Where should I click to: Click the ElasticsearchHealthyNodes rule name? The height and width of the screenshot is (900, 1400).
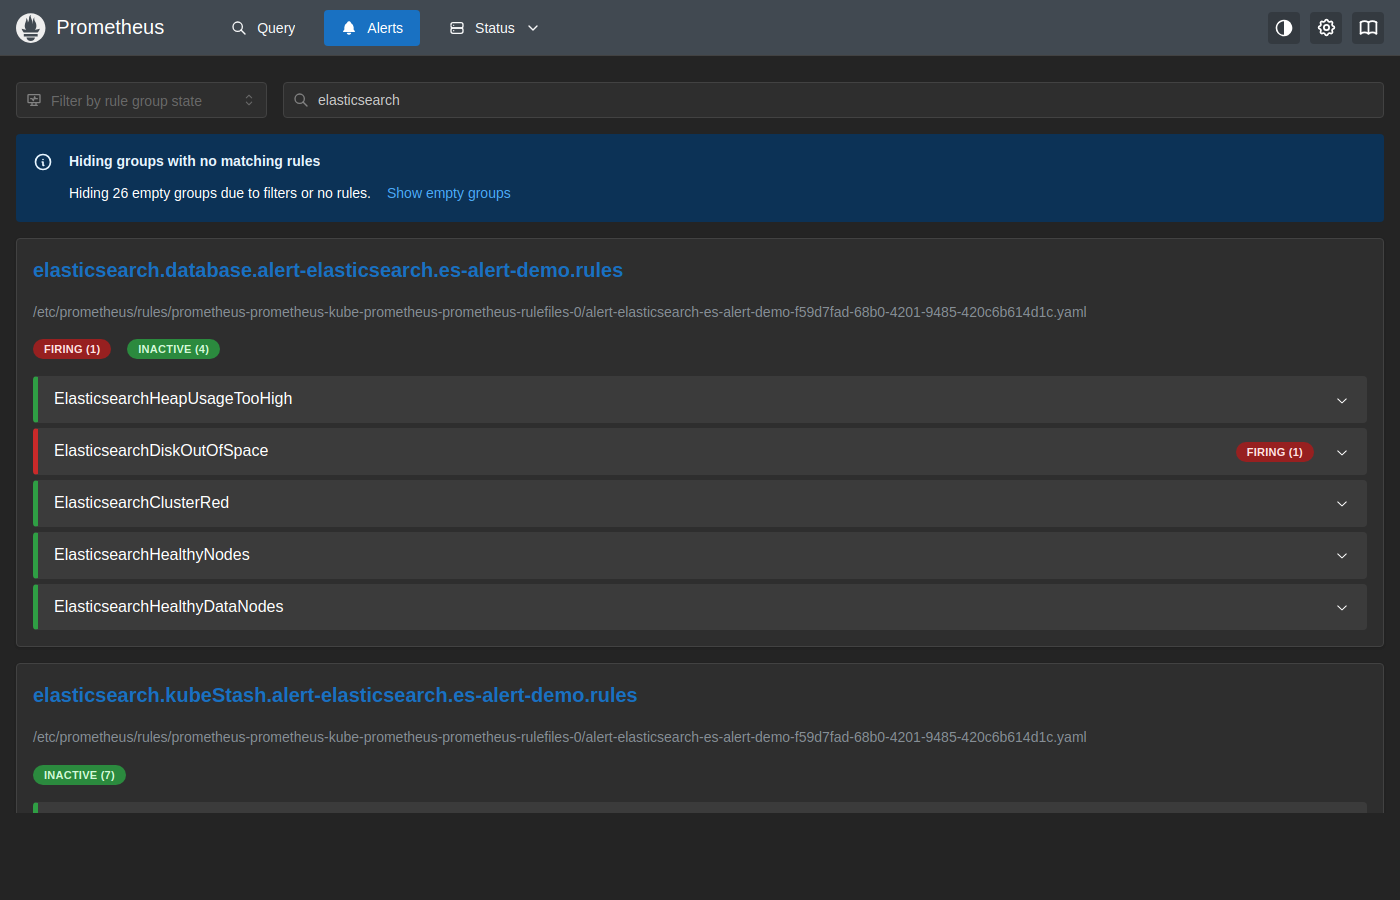coord(152,555)
